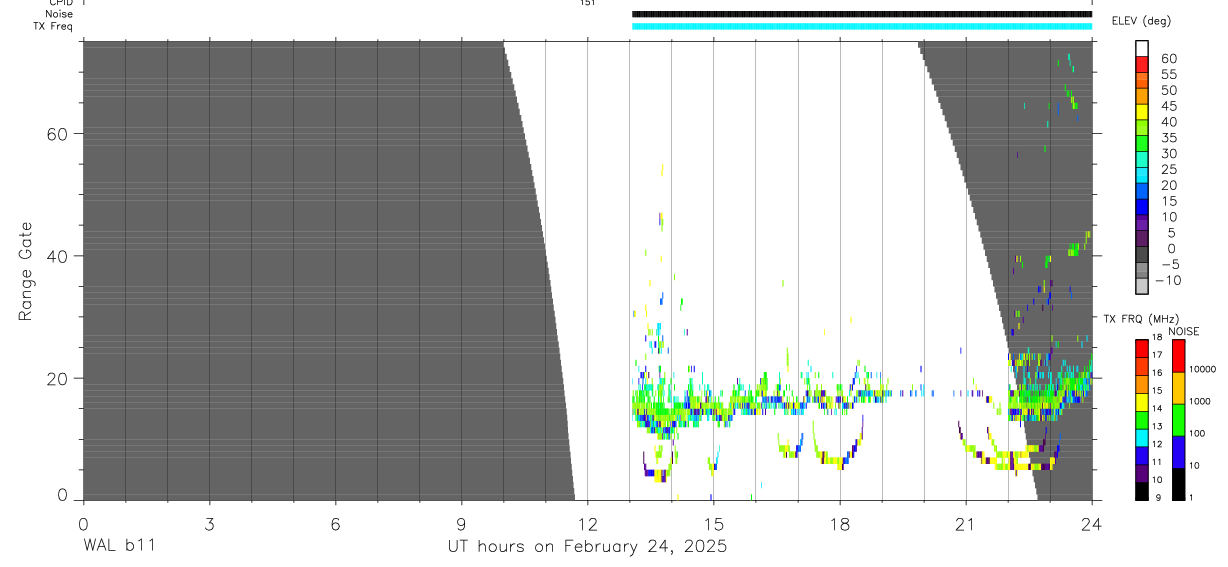The width and height of the screenshot is (1228, 567).
Task: Click the green 30–35 degree elevation swatch
Action: (1142, 143)
